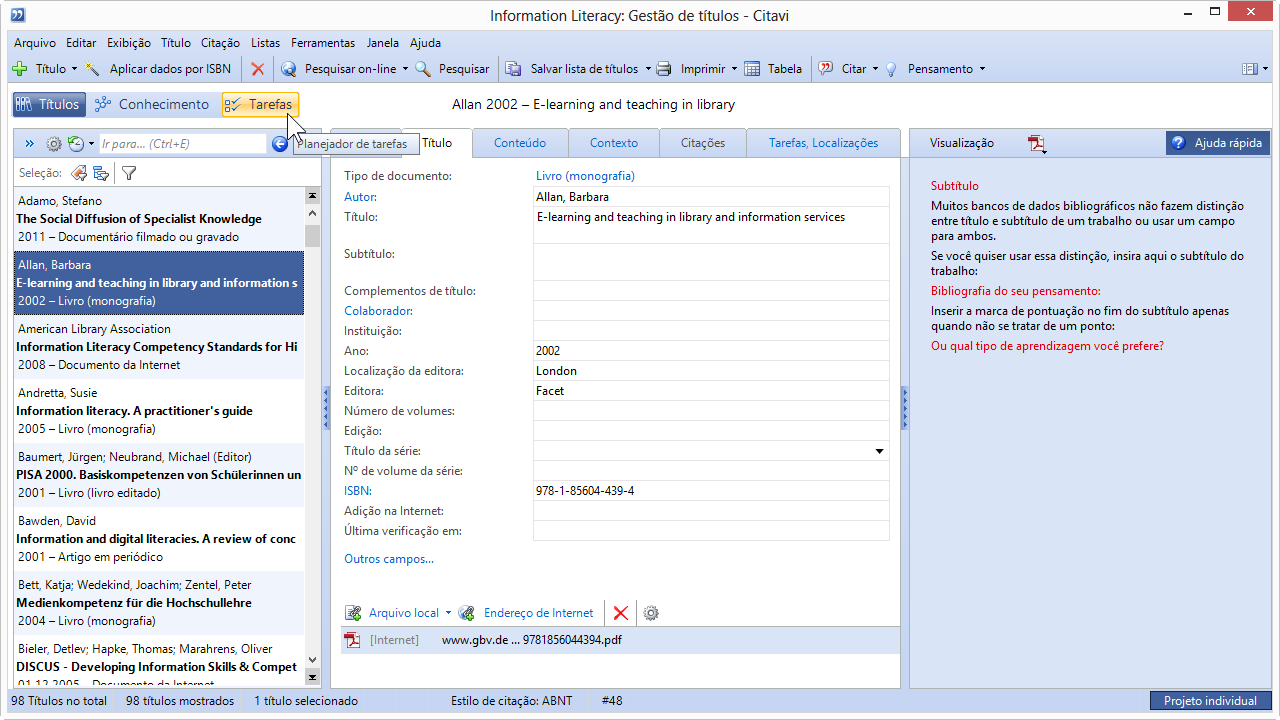
Task: Expand Salvar lista de títulos dropdown arrow
Action: 647,69
